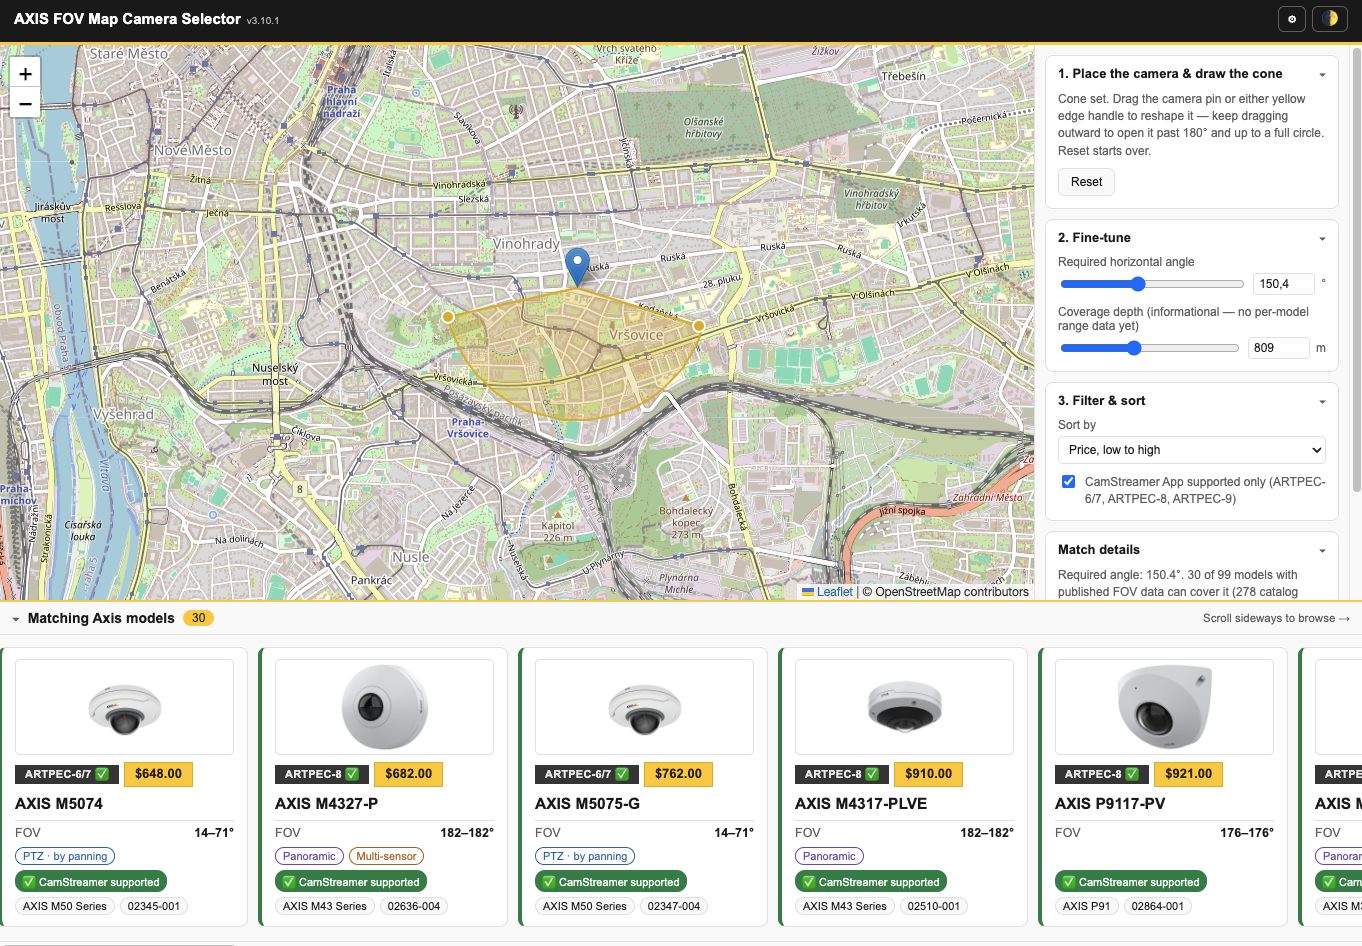
Task: Click the right yellow cone edge handle
Action: 699,326
